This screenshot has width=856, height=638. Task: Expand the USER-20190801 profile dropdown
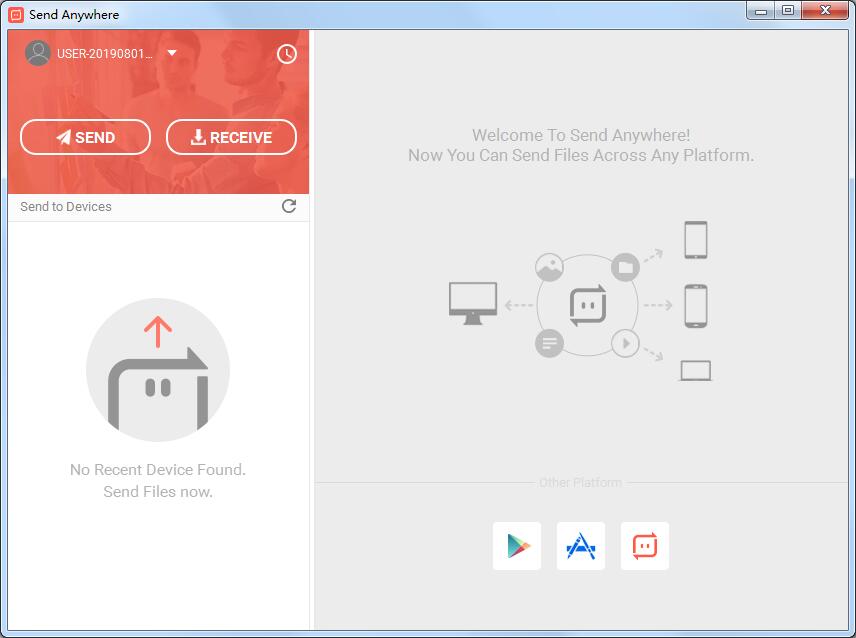coord(173,54)
